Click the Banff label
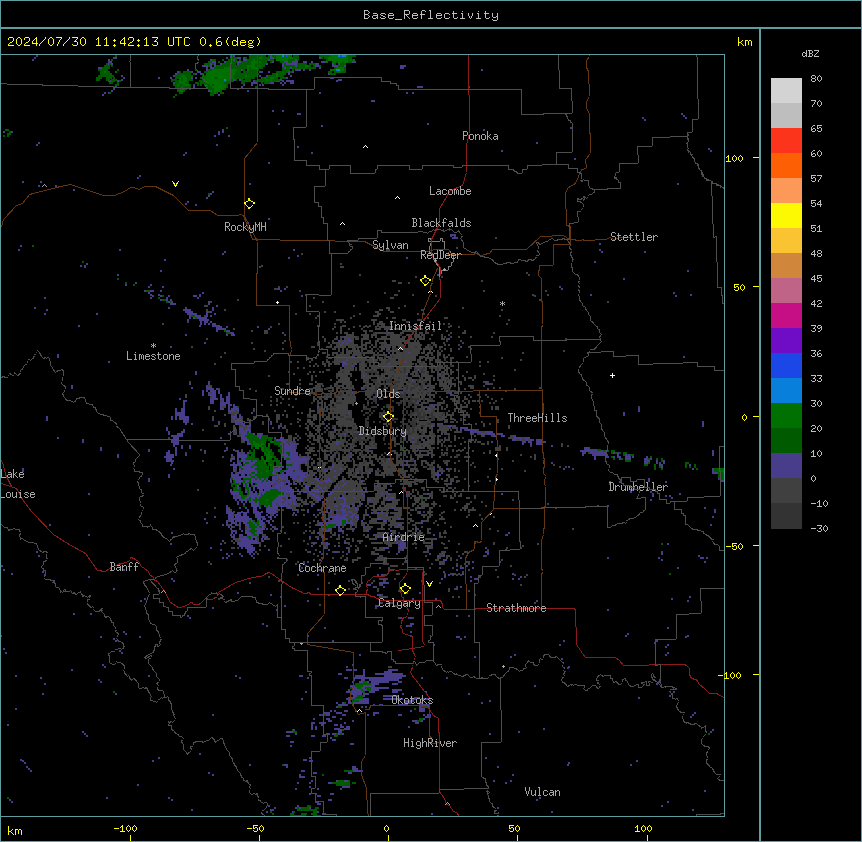 (x=124, y=567)
